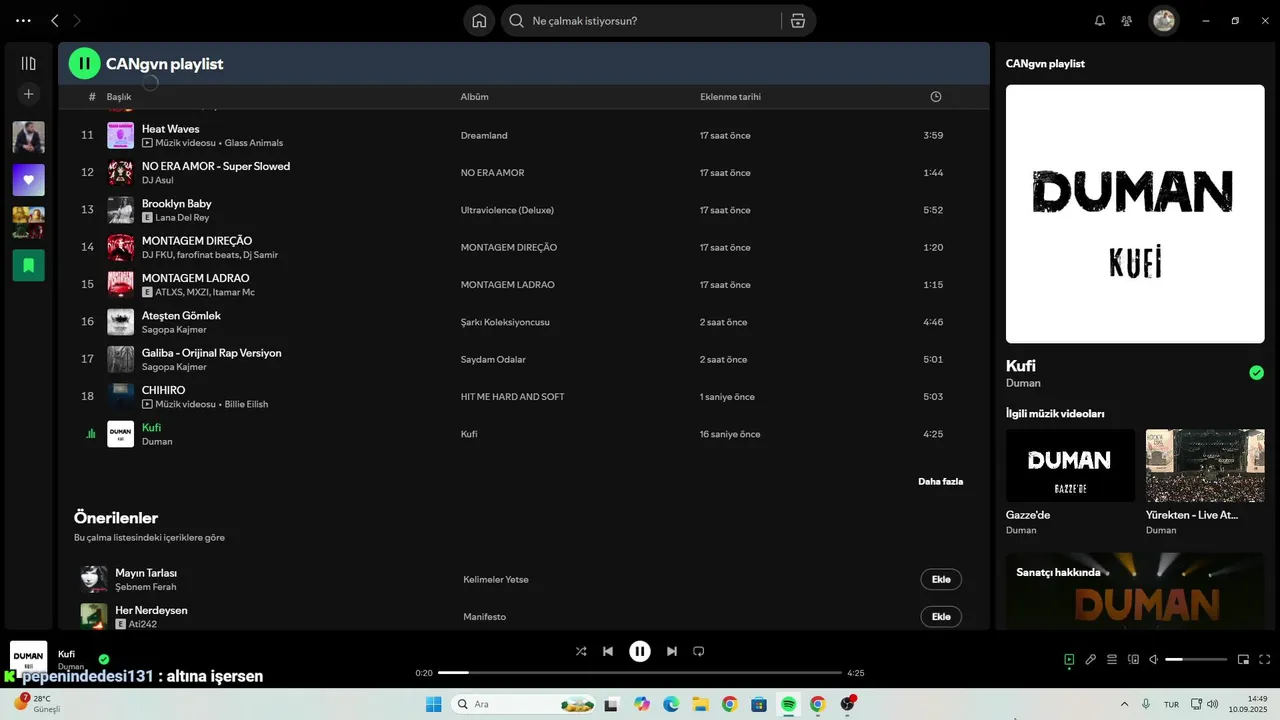
Task: Show lyrics with microphone icon
Action: click(x=1091, y=660)
